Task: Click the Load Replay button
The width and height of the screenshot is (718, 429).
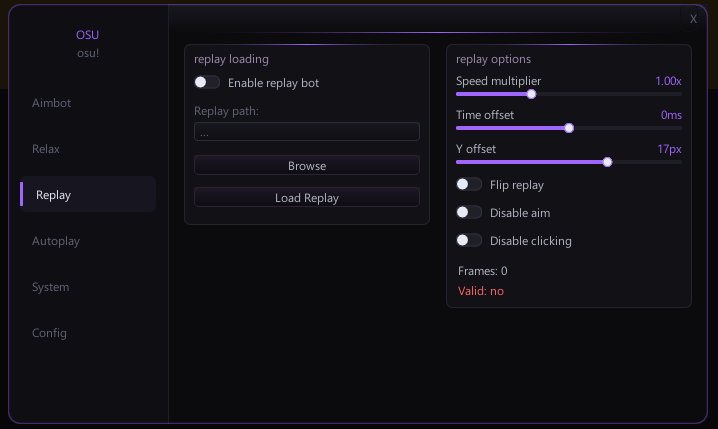Action: (x=307, y=197)
